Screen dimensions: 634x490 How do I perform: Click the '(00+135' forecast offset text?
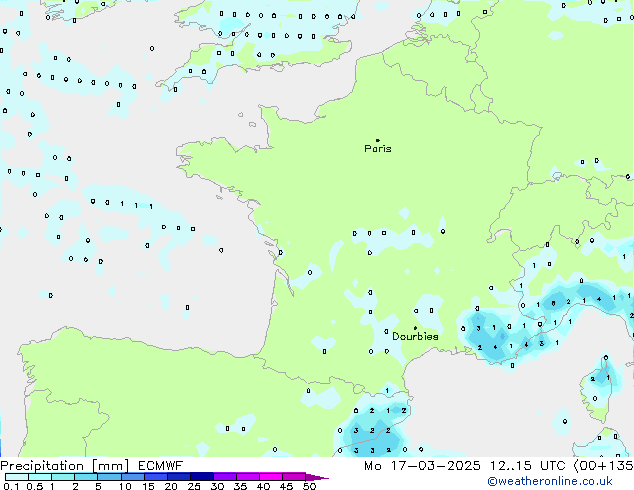point(603,466)
